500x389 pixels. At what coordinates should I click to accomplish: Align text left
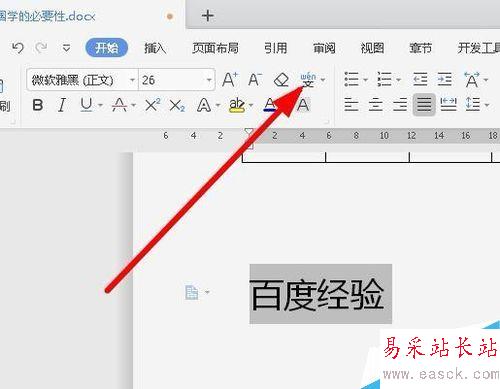pos(351,105)
